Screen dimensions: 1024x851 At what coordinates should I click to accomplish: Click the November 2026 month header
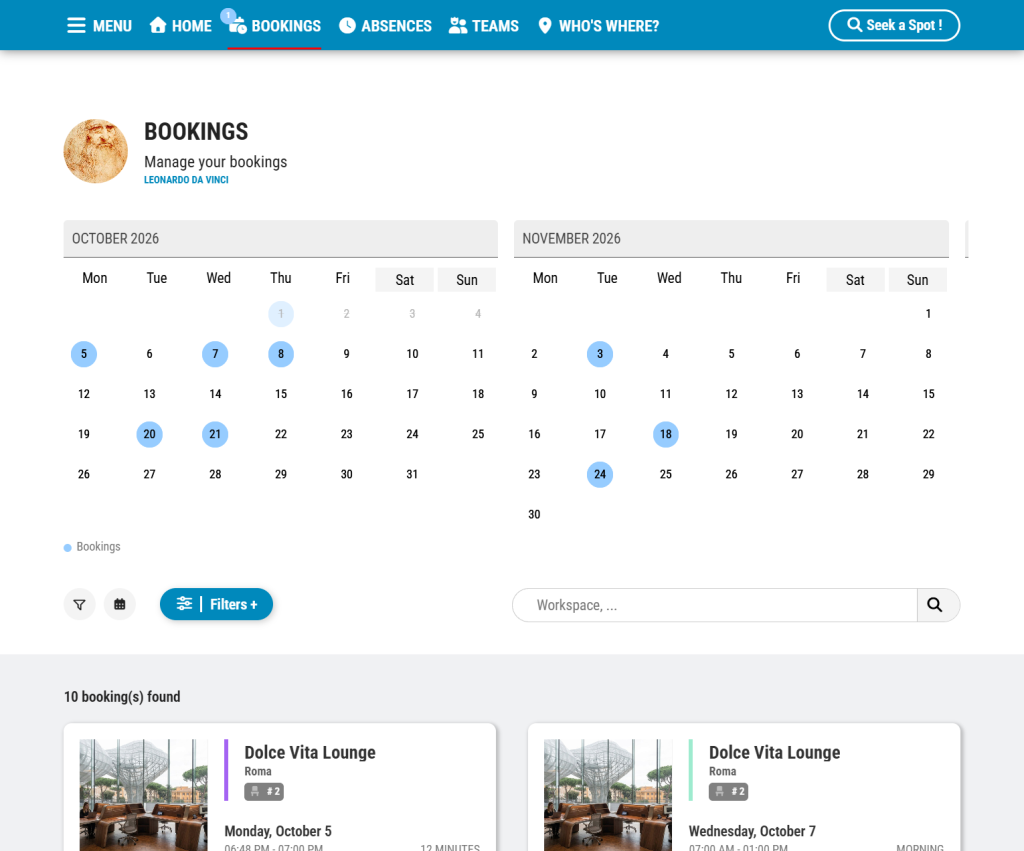731,238
